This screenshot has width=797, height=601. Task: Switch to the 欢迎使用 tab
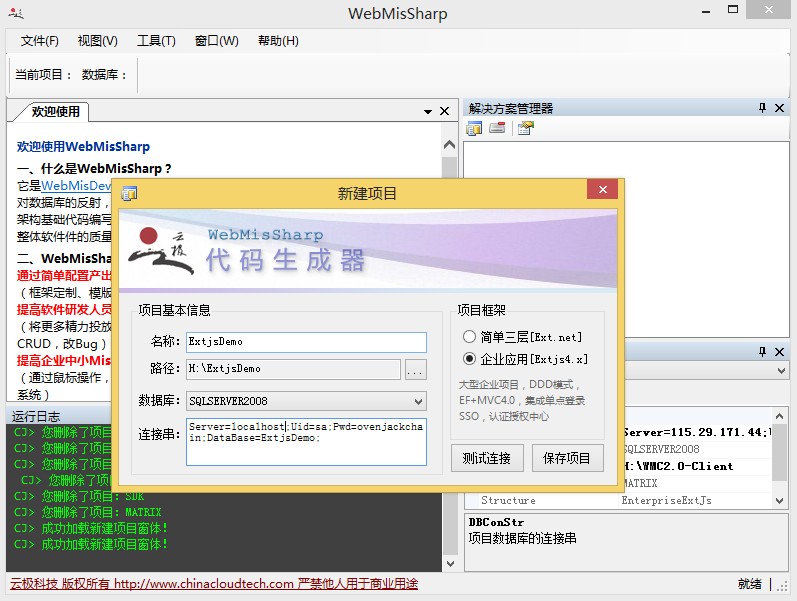pyautogui.click(x=55, y=111)
